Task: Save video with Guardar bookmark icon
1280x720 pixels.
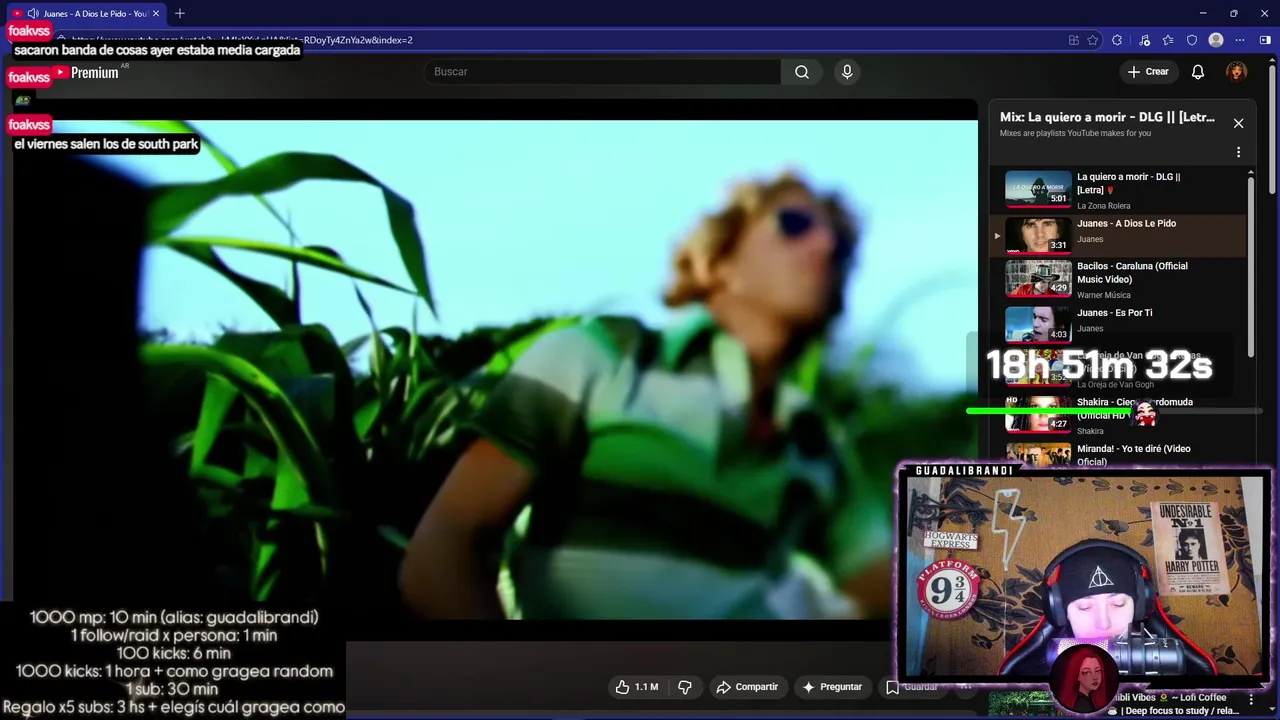Action: (x=892, y=687)
